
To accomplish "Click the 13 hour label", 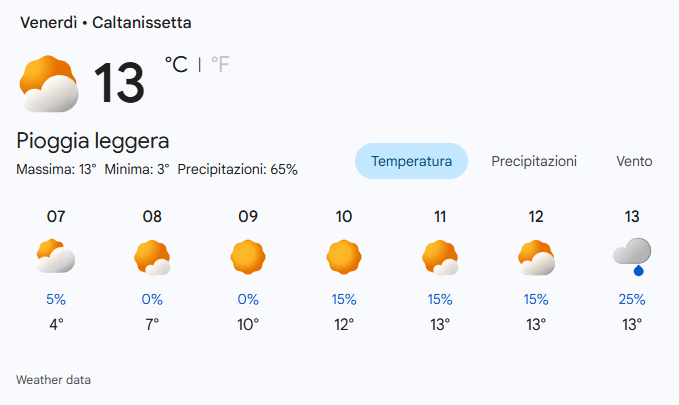I will pos(632,216).
